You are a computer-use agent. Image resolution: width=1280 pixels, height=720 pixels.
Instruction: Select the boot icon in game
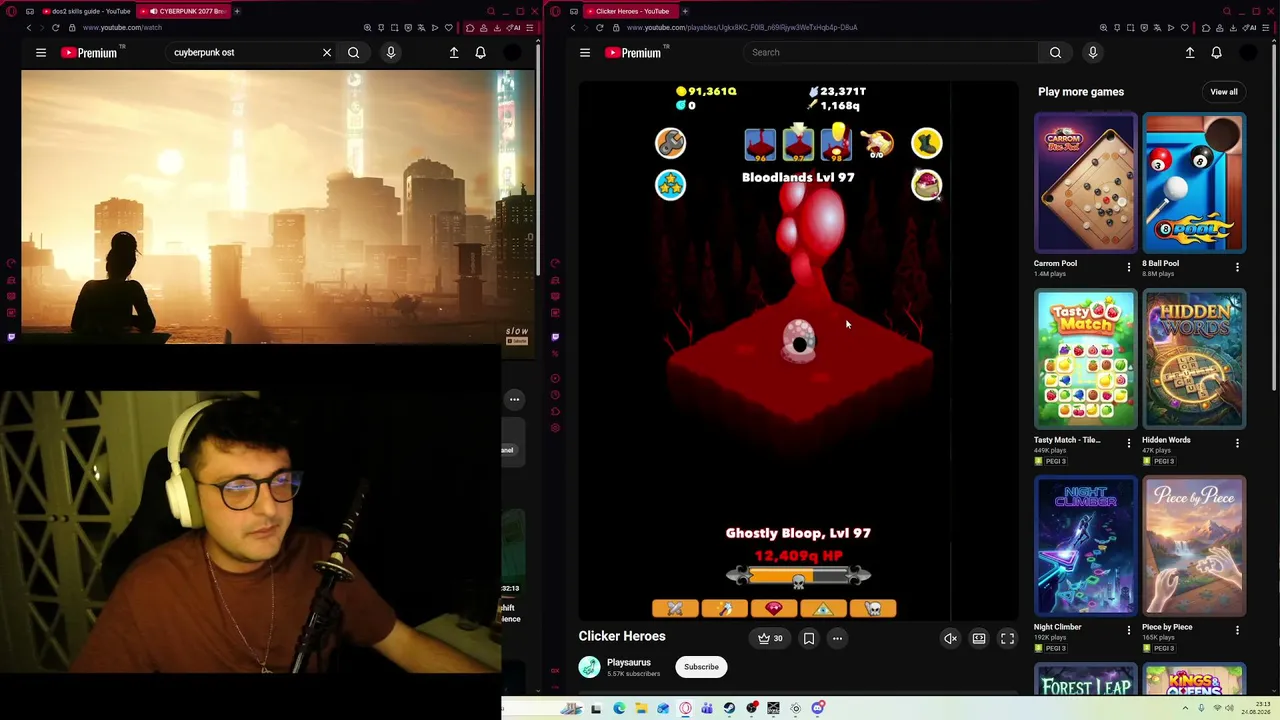926,143
